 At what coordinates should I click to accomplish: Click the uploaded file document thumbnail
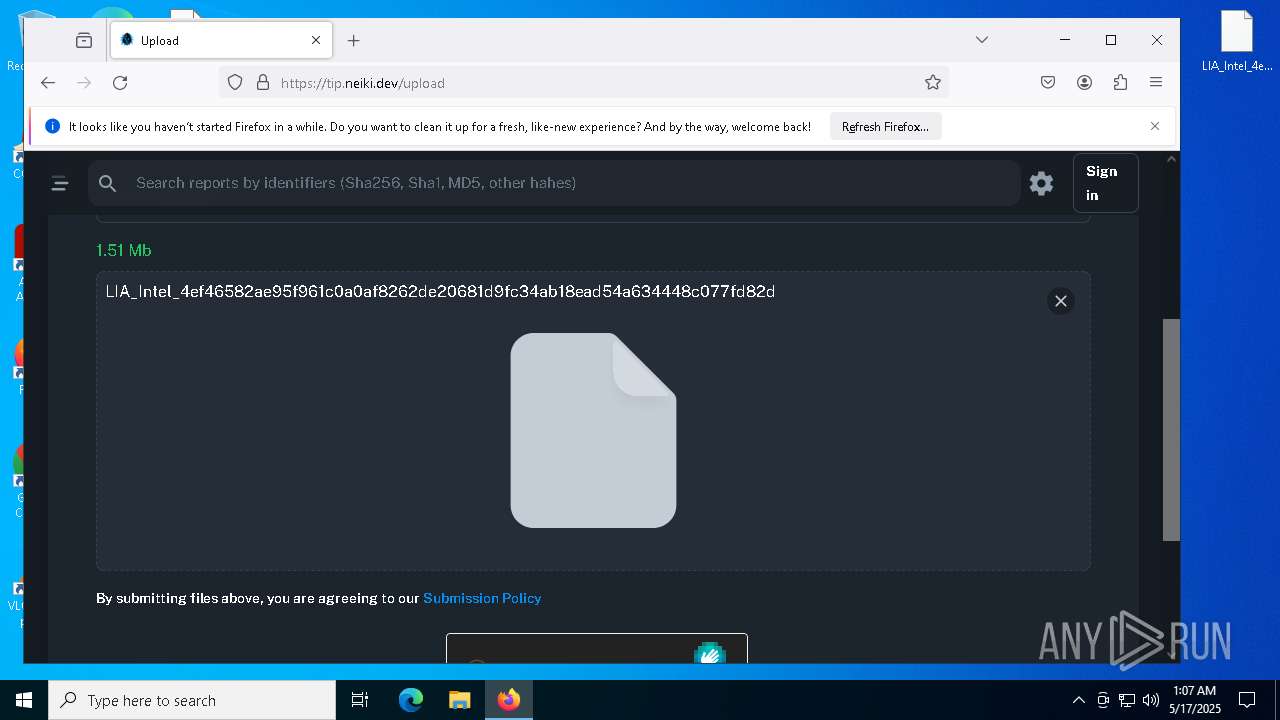pyautogui.click(x=593, y=430)
